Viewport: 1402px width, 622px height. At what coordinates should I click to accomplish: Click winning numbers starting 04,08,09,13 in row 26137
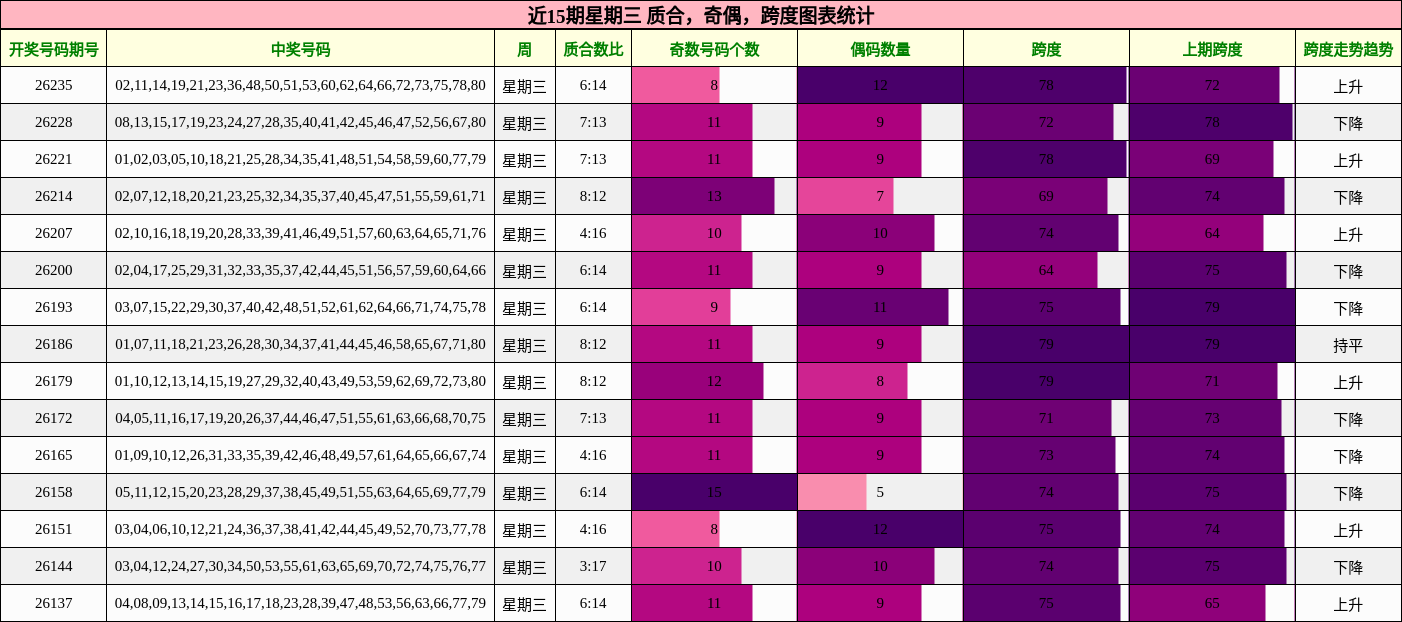[x=301, y=603]
